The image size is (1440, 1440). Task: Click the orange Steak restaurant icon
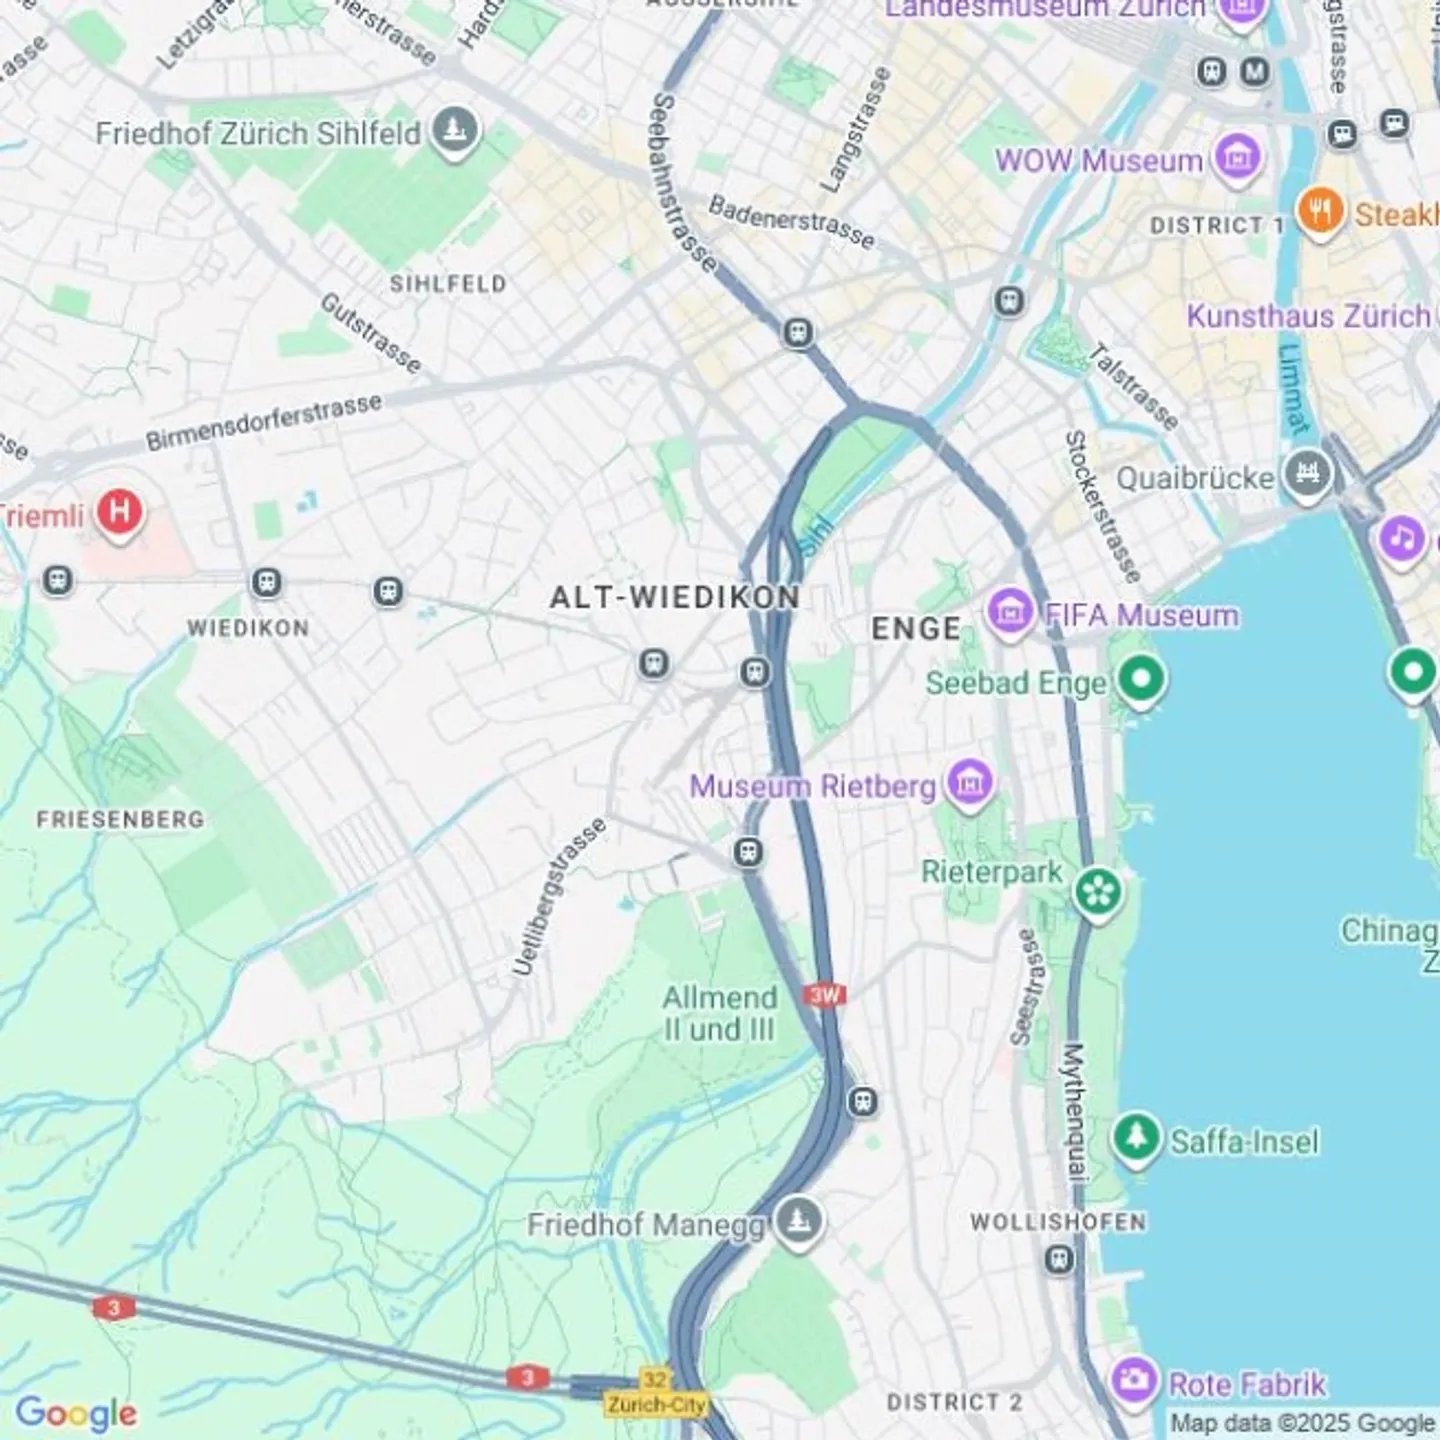click(1320, 212)
